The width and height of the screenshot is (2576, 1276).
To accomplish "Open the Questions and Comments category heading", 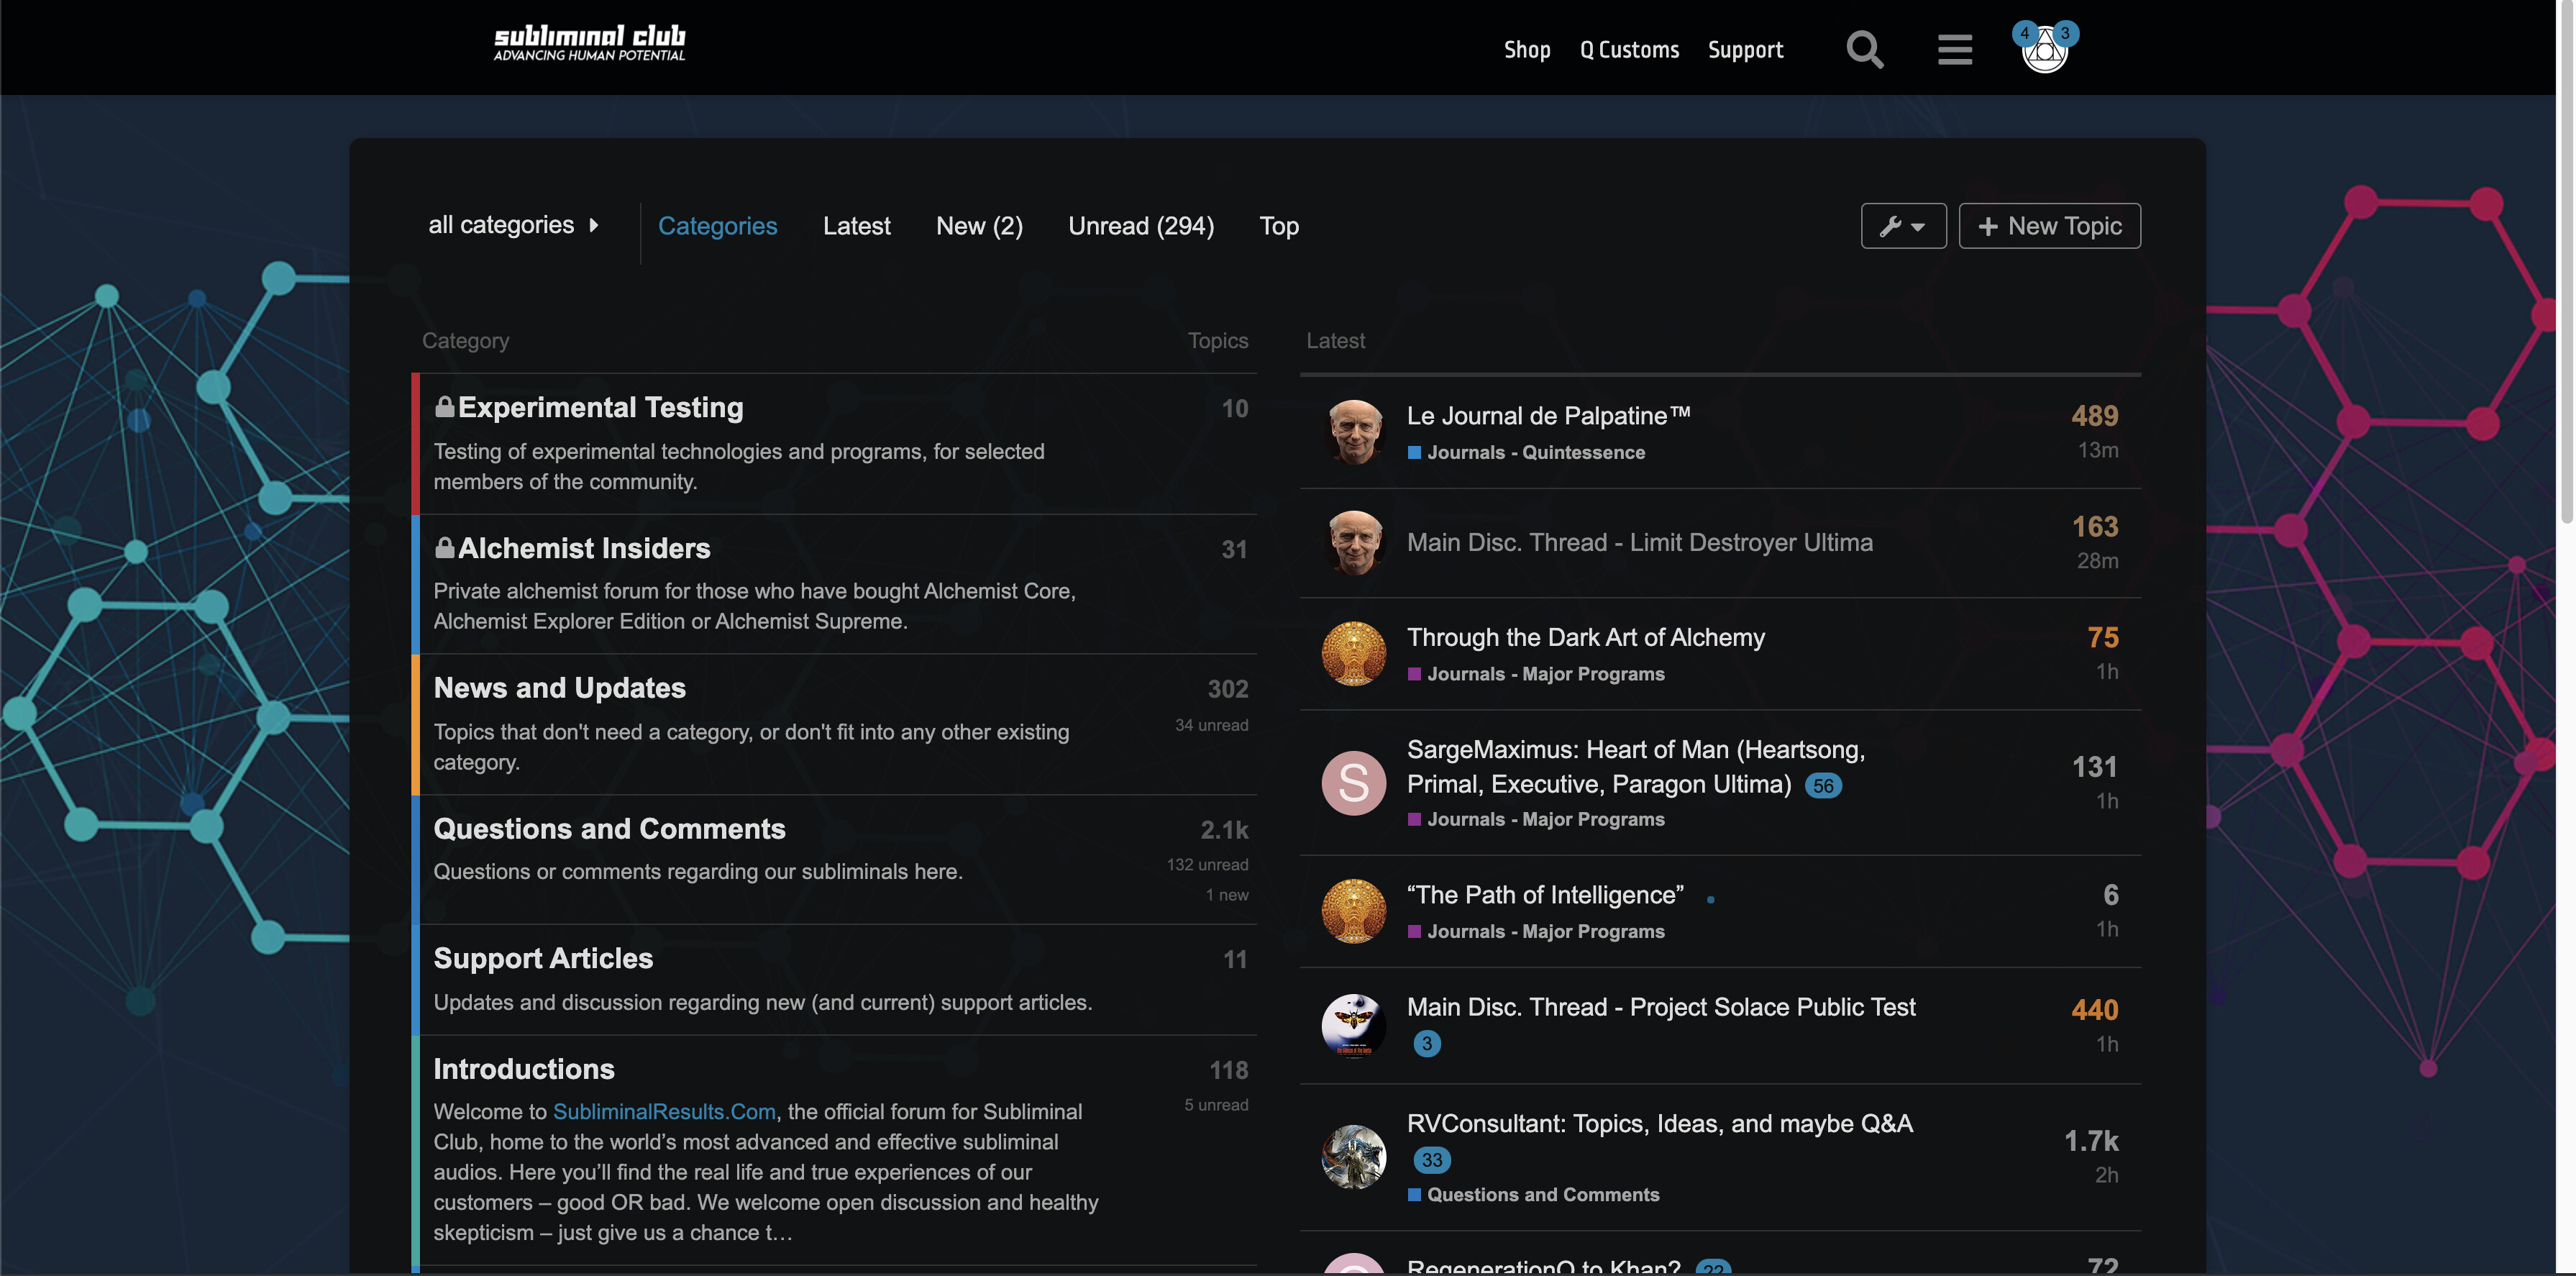I will [609, 829].
